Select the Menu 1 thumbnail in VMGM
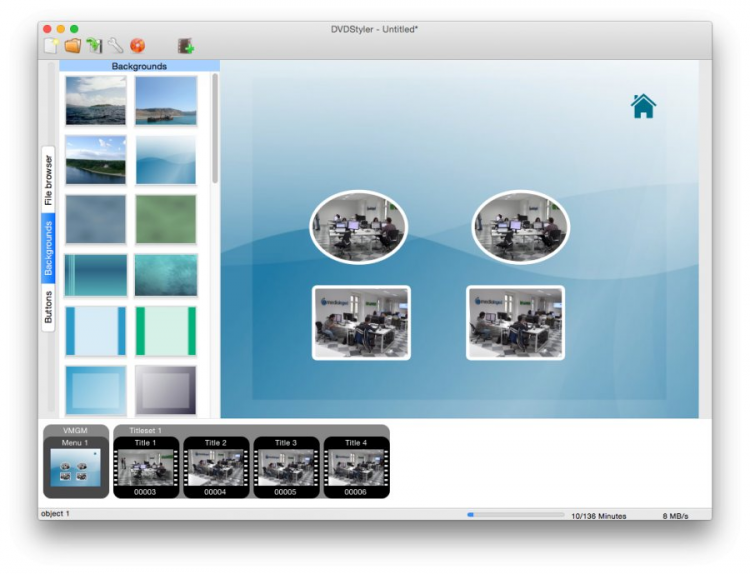This screenshot has height=574, width=750. click(x=76, y=467)
